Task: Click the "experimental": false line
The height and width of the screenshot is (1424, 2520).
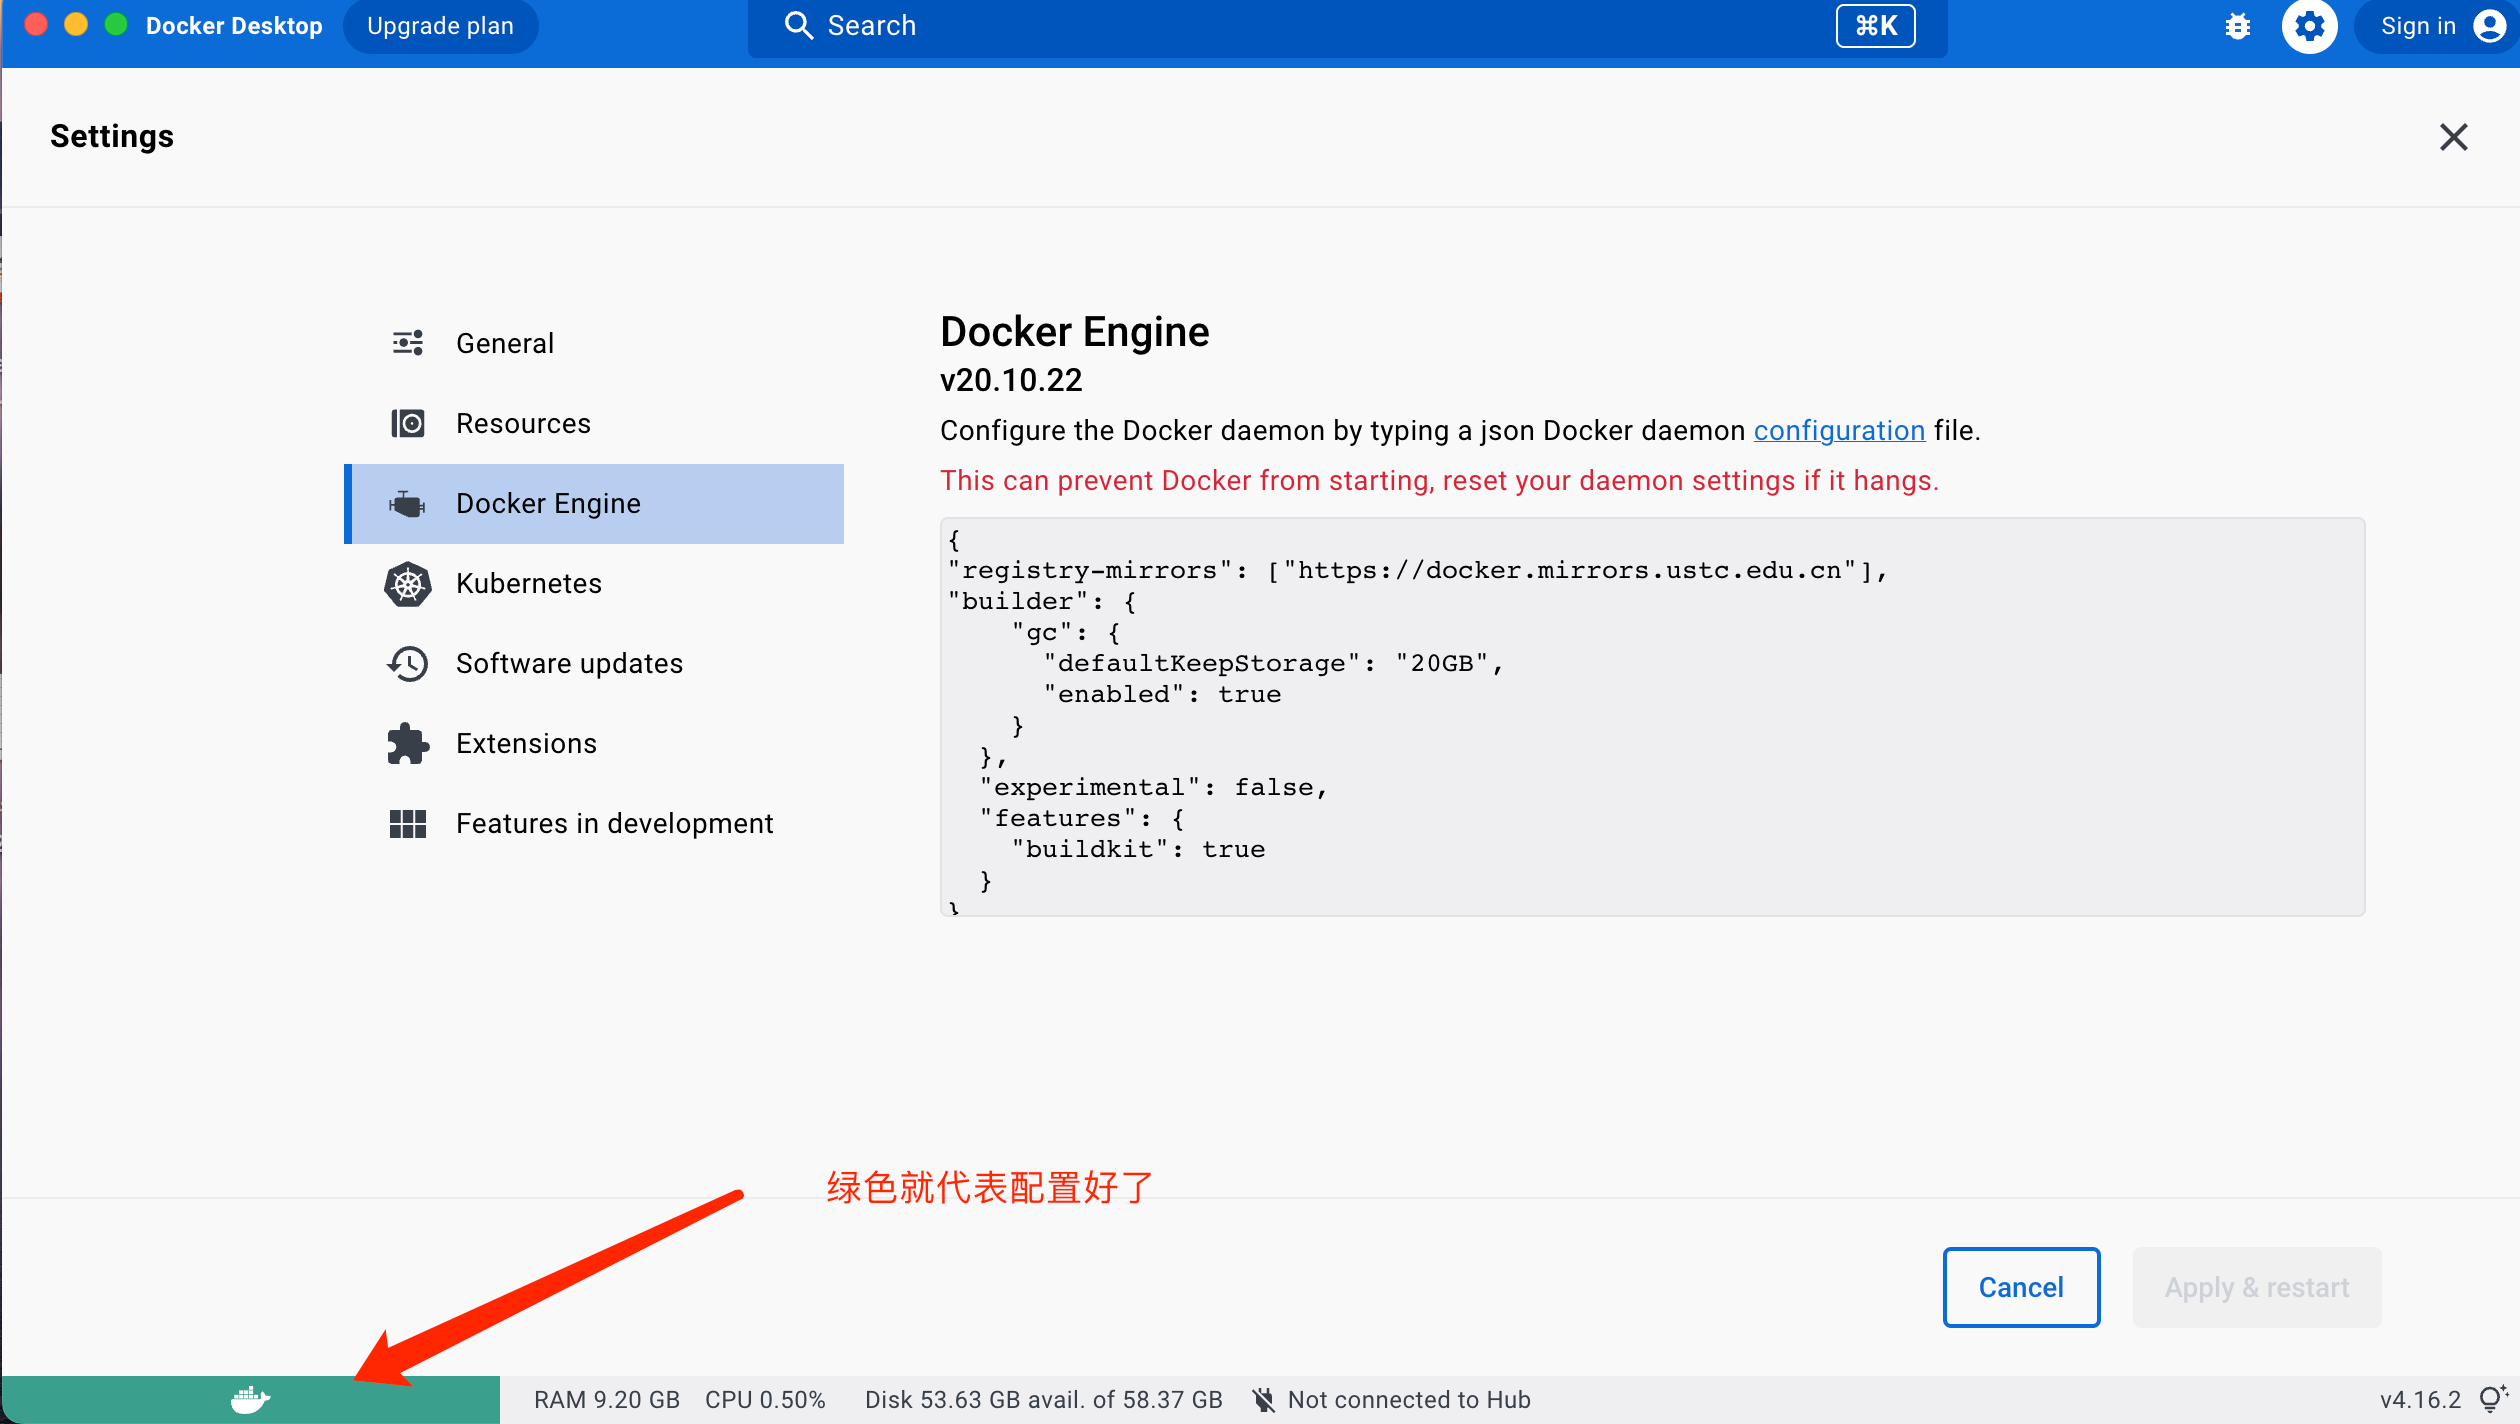Action: coord(1154,787)
